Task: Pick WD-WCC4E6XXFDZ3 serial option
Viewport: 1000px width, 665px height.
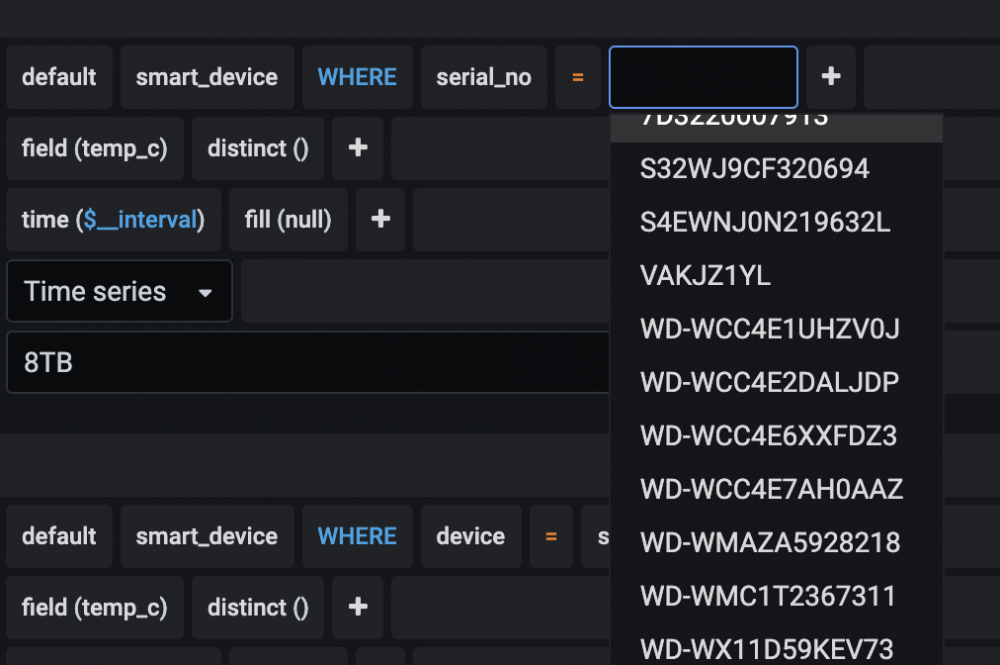Action: [777, 437]
